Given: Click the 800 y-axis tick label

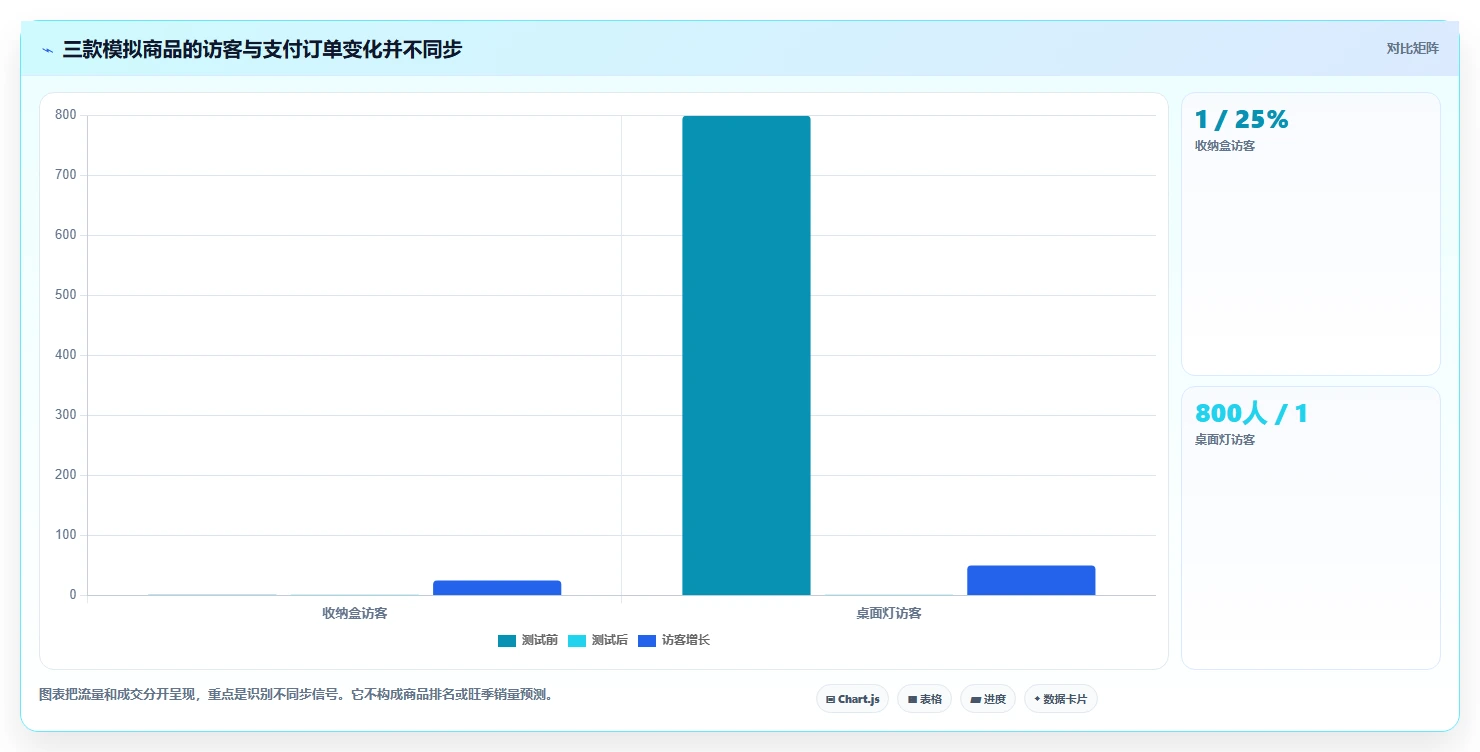Looking at the screenshot, I should click(x=66, y=115).
